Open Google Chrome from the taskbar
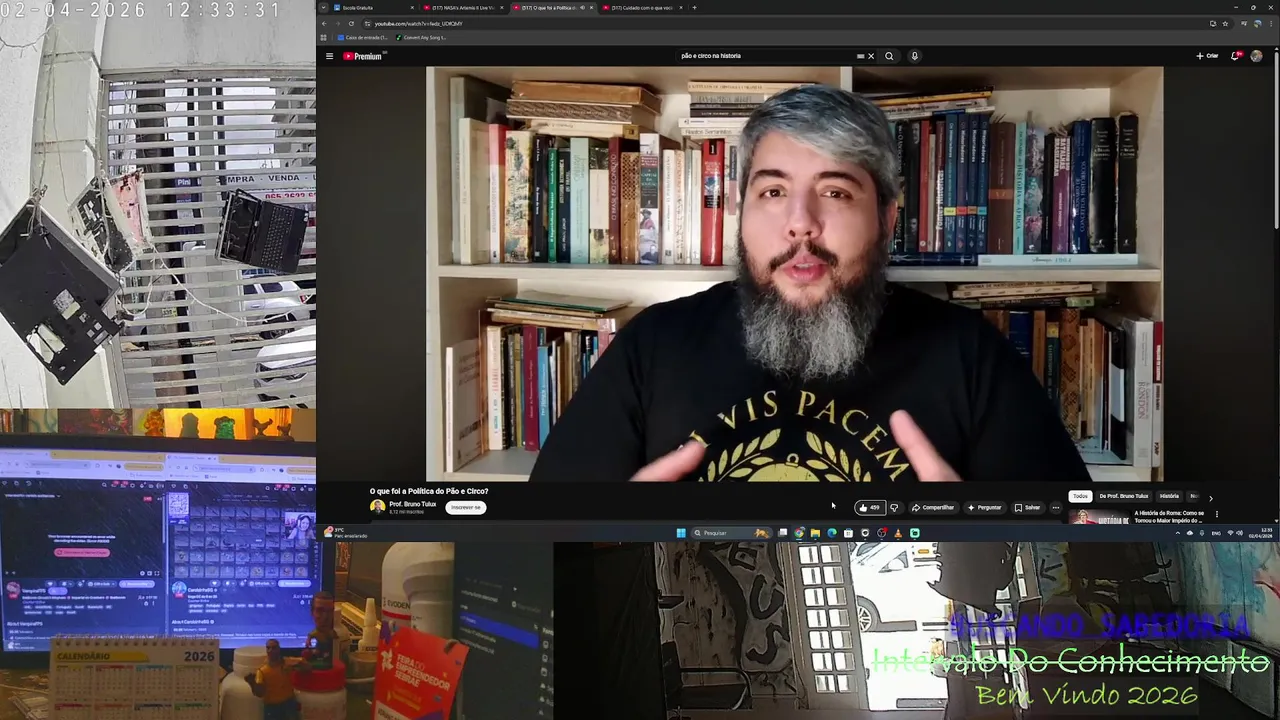Viewport: 1280px width, 720px height. pos(799,533)
